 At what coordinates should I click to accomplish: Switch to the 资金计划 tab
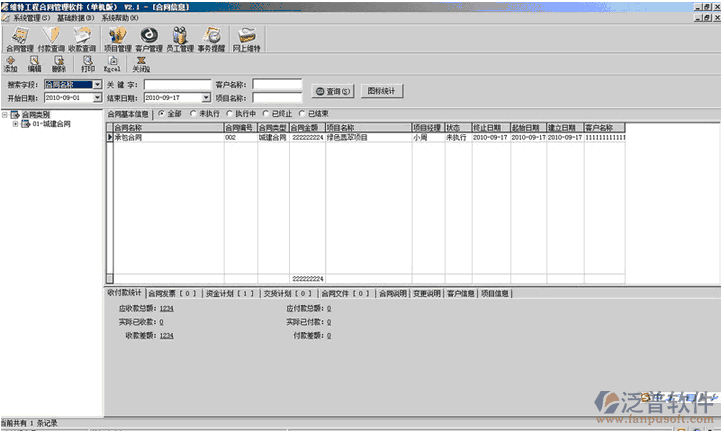click(229, 294)
